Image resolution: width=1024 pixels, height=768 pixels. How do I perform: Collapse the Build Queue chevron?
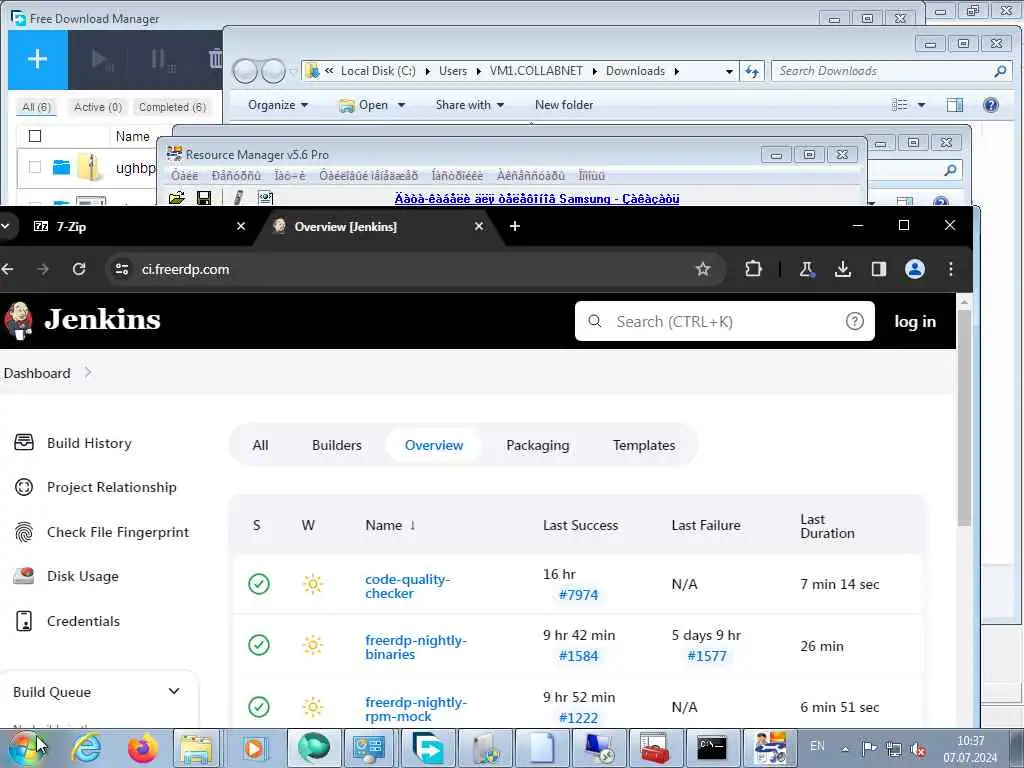tap(174, 691)
